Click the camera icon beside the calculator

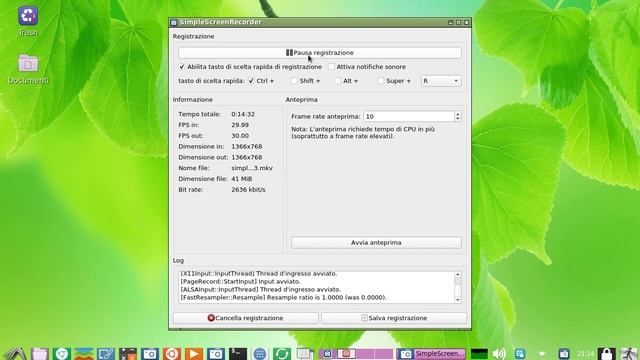pyautogui.click(x=150, y=353)
